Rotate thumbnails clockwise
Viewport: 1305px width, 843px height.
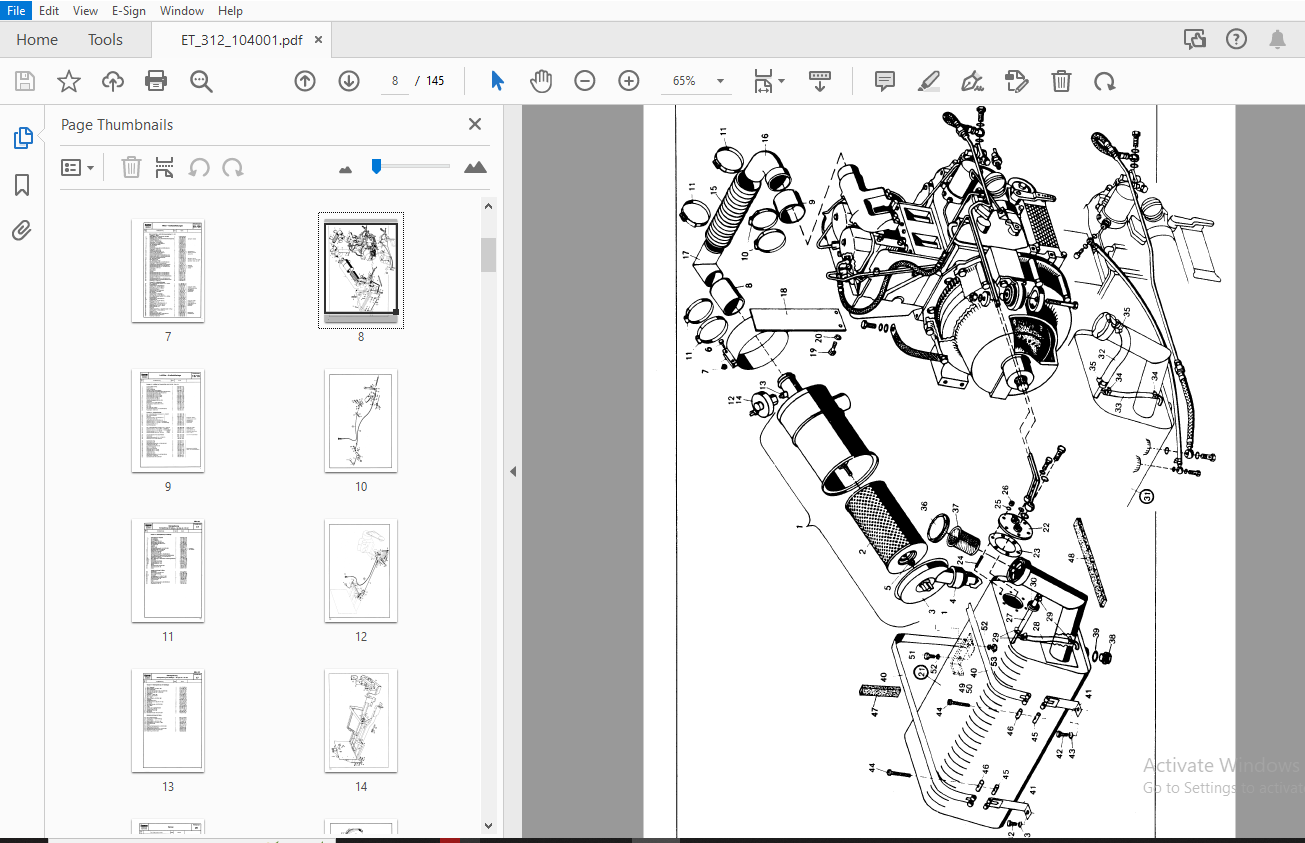tap(233, 167)
